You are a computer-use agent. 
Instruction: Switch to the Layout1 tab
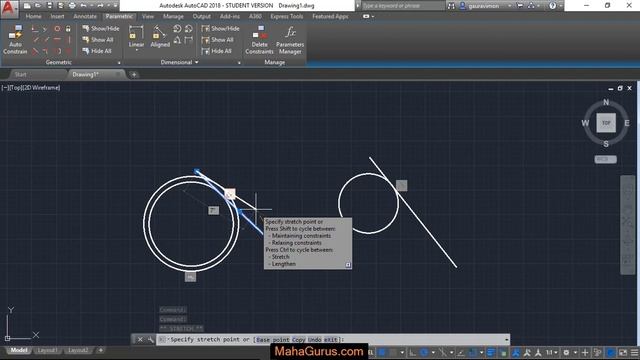pos(47,351)
